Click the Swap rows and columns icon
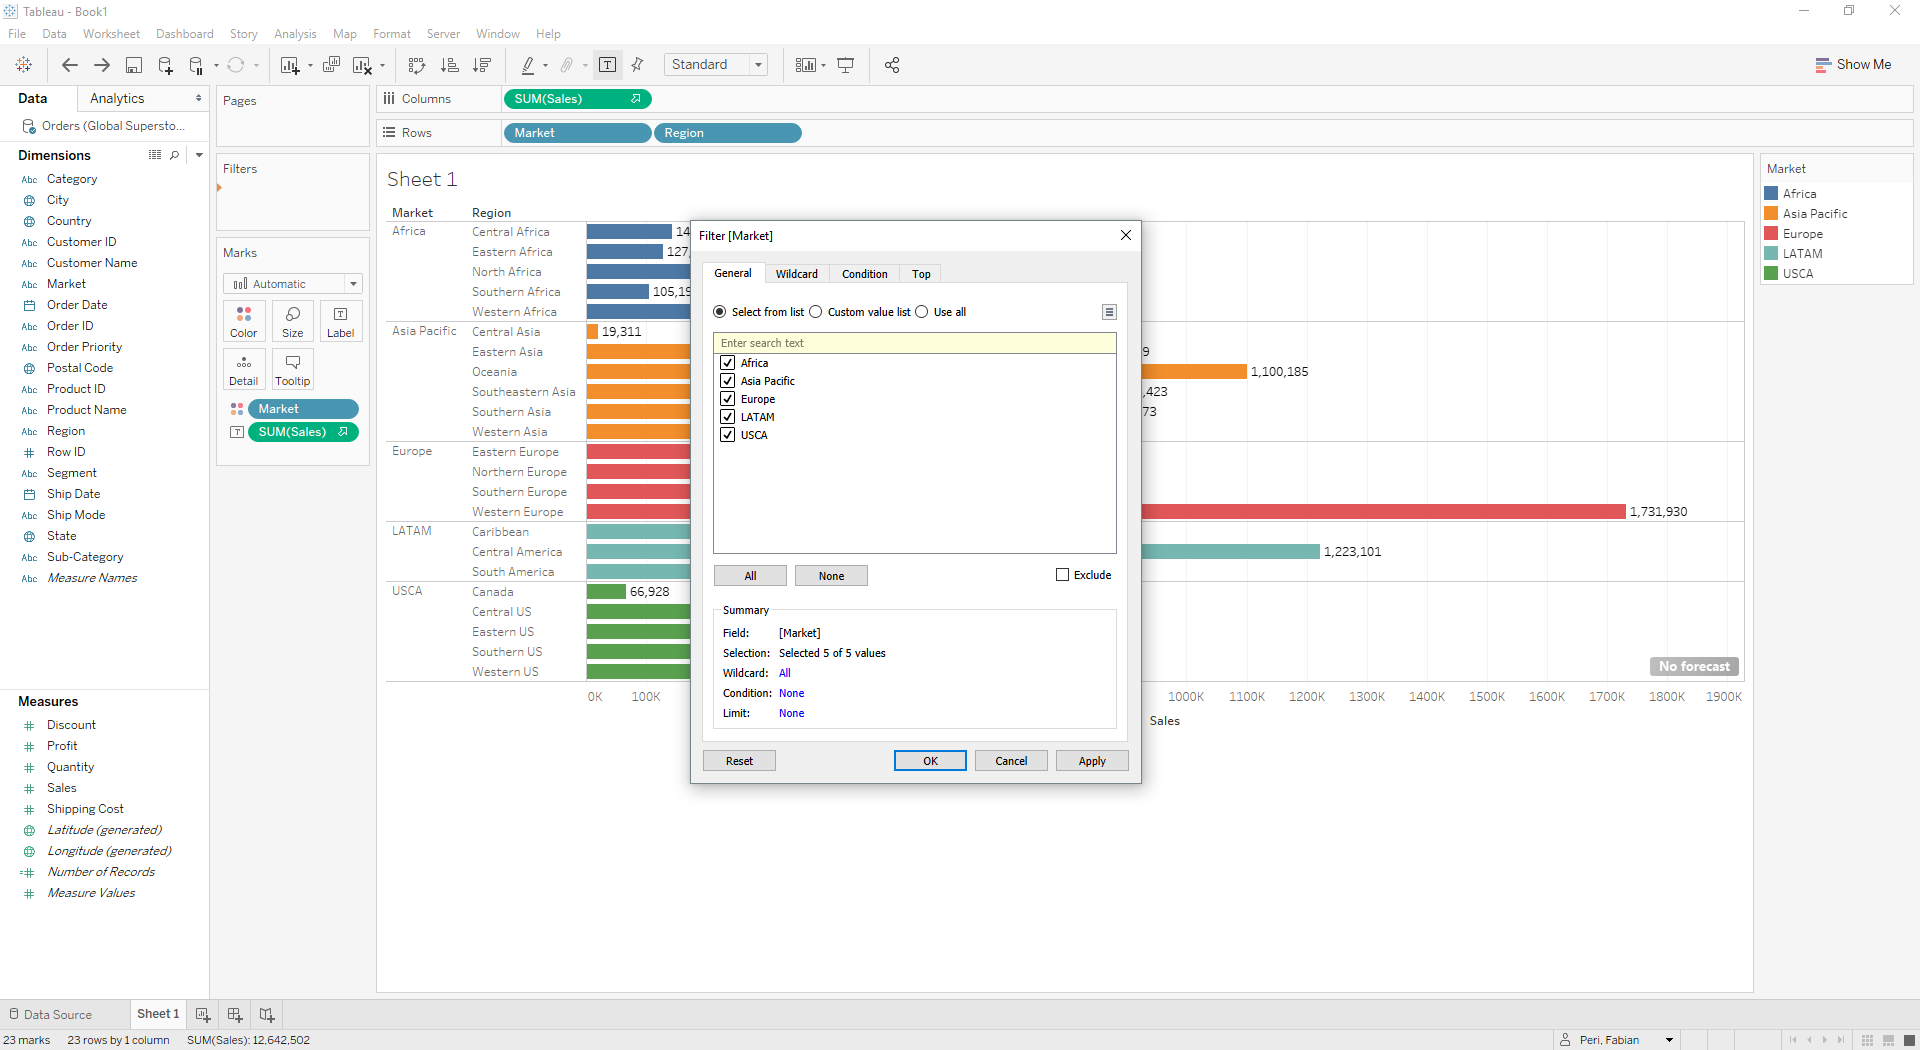 (417, 65)
